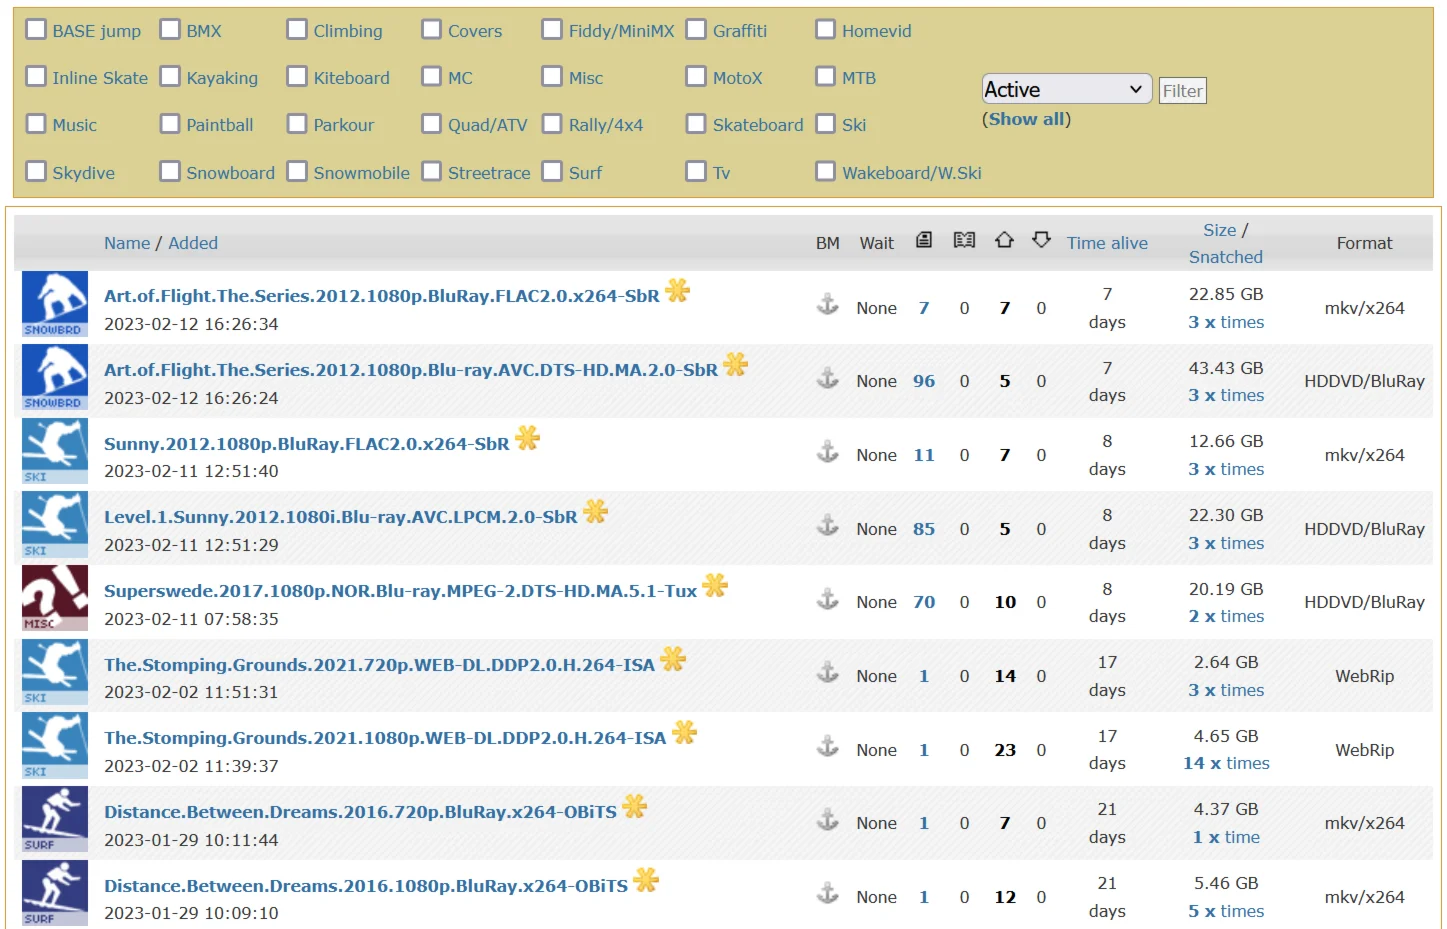
Task: Enable the BMX category filter checkbox
Action: pyautogui.click(x=170, y=29)
